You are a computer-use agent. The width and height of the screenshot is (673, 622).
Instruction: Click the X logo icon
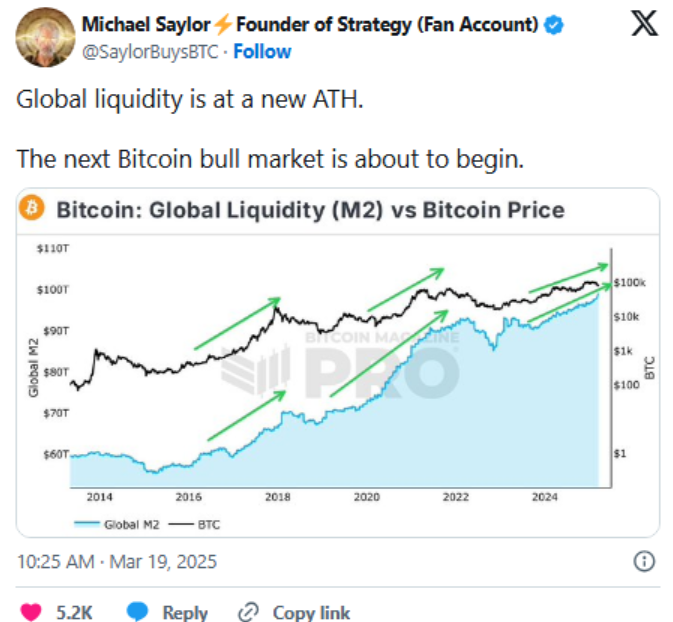pos(644,23)
